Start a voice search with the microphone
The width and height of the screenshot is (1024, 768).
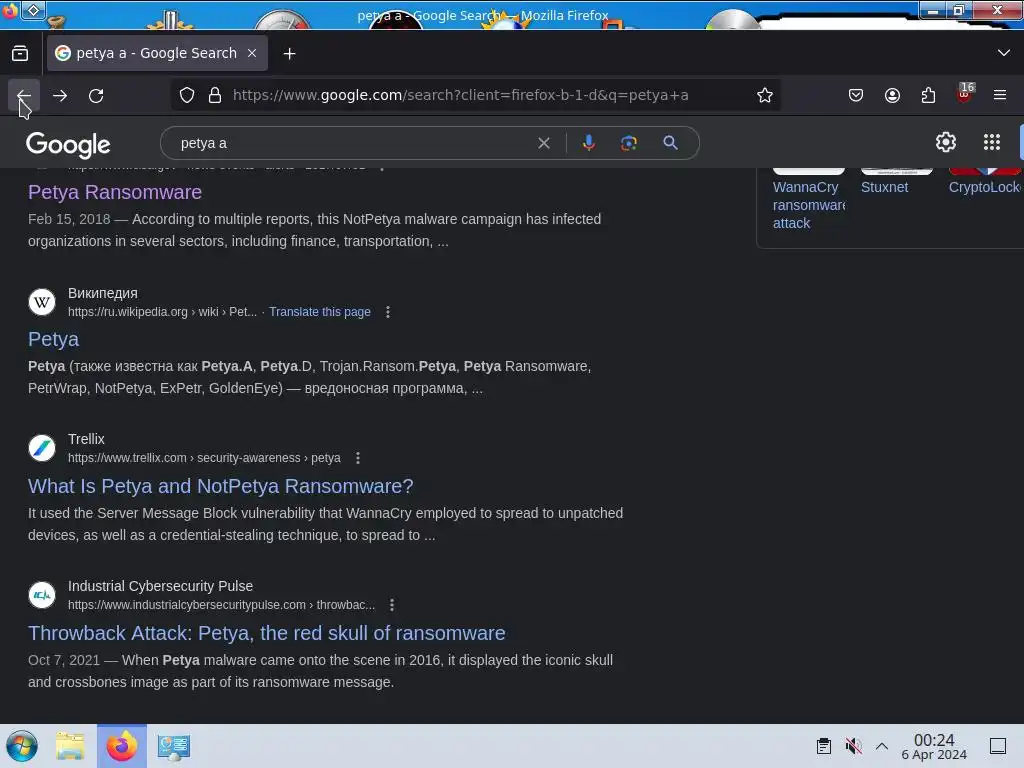click(x=588, y=143)
